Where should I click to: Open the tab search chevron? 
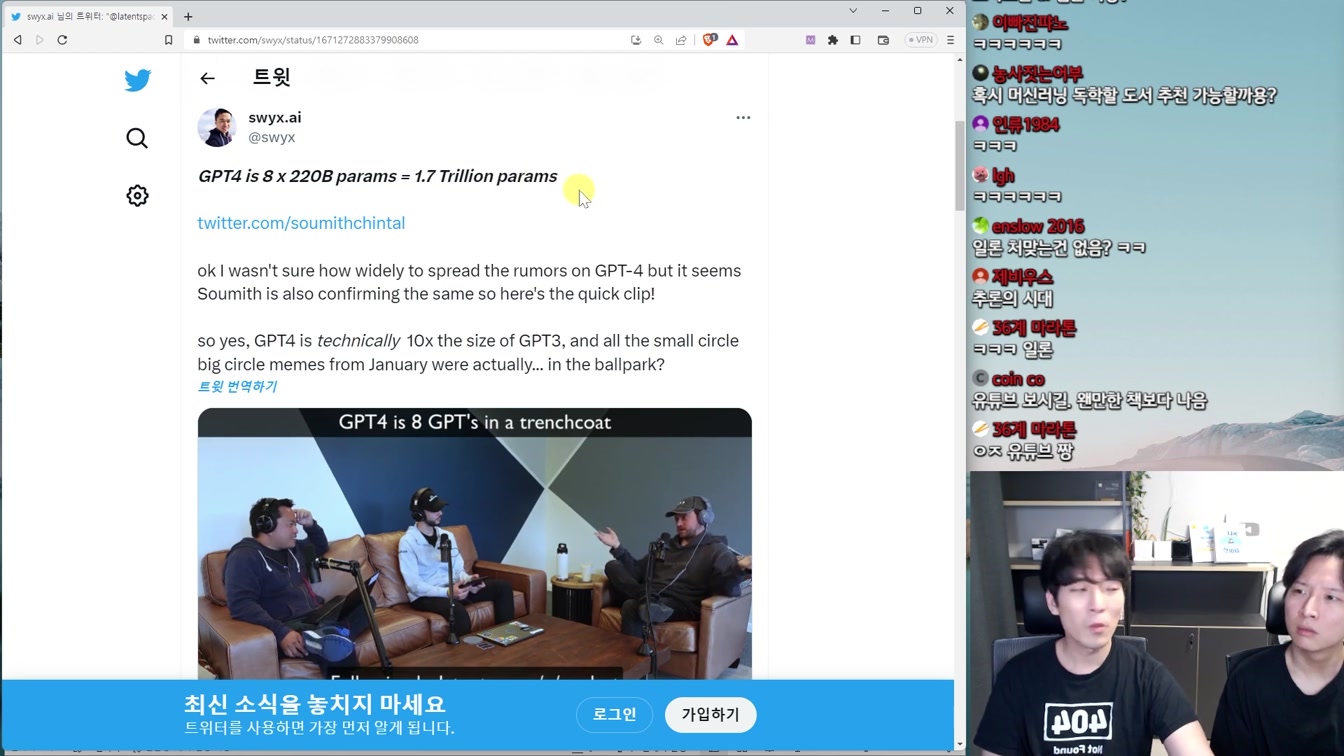click(x=853, y=11)
